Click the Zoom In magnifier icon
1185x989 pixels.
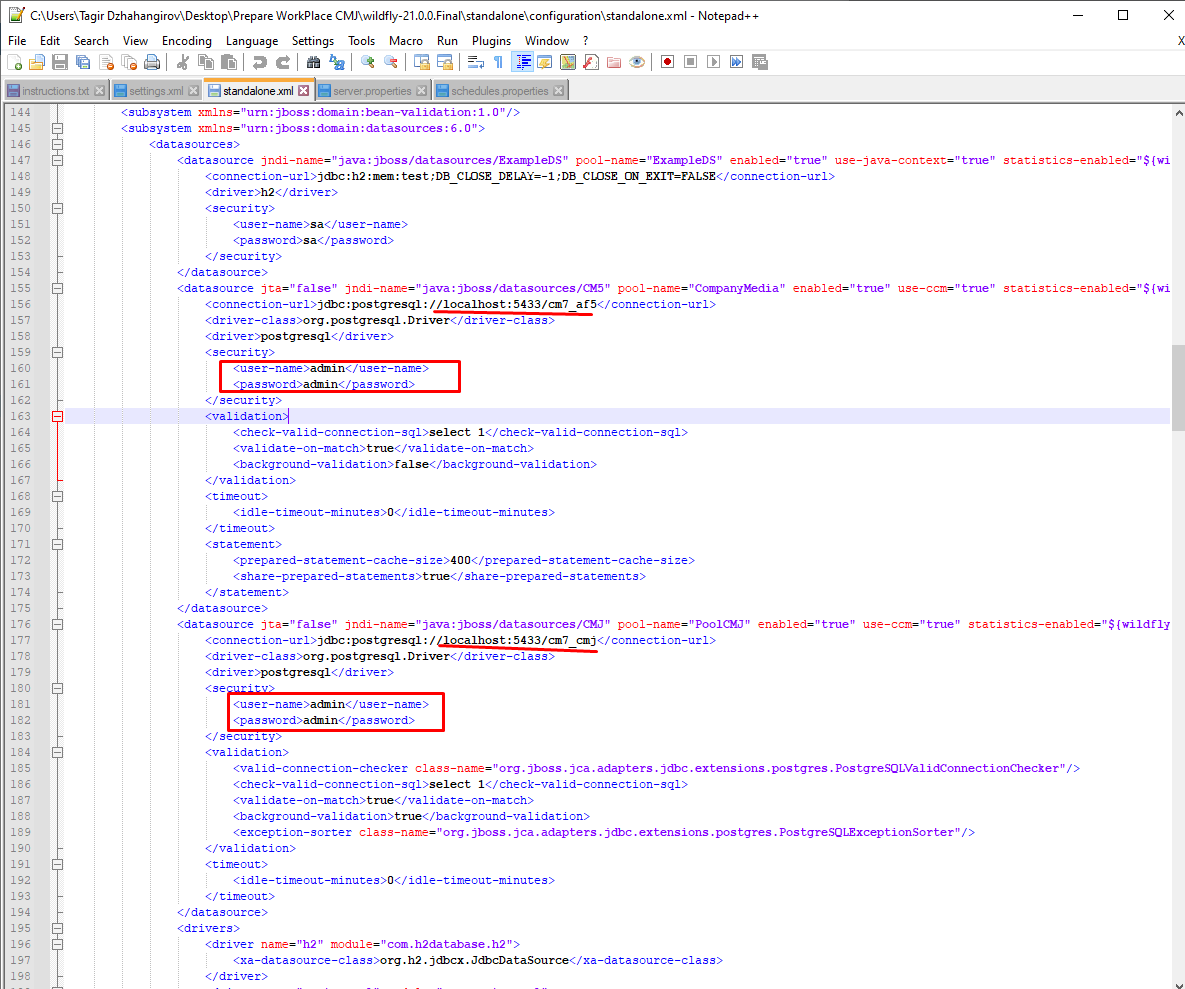368,62
